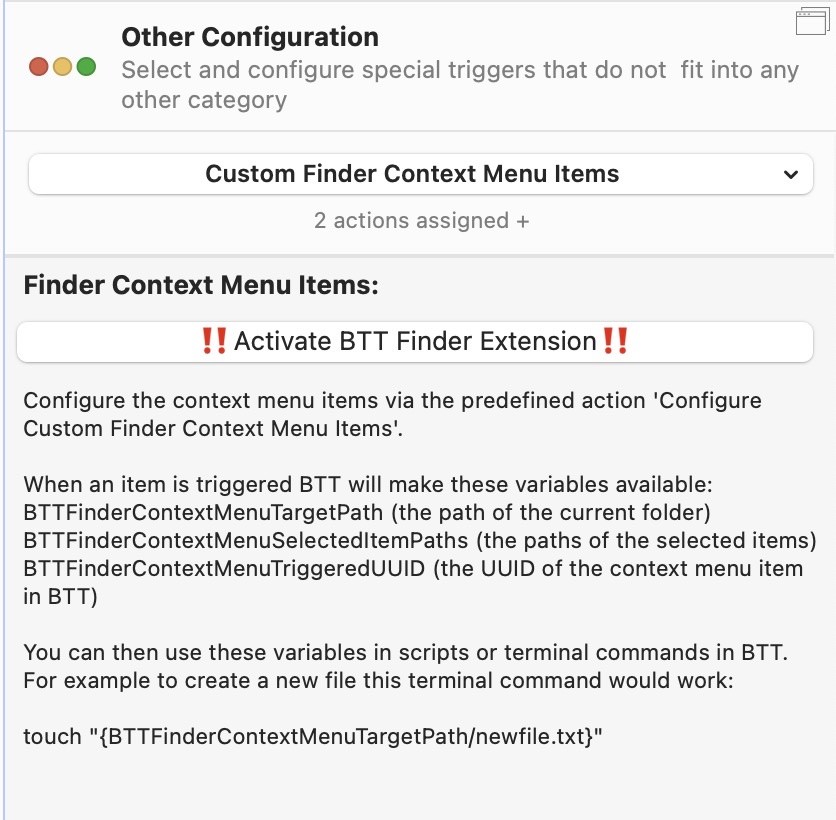Screen dimensions: 836x820
Task: Click the BTTFinderContextMenuTargetPath variable line
Action: [x=367, y=512]
